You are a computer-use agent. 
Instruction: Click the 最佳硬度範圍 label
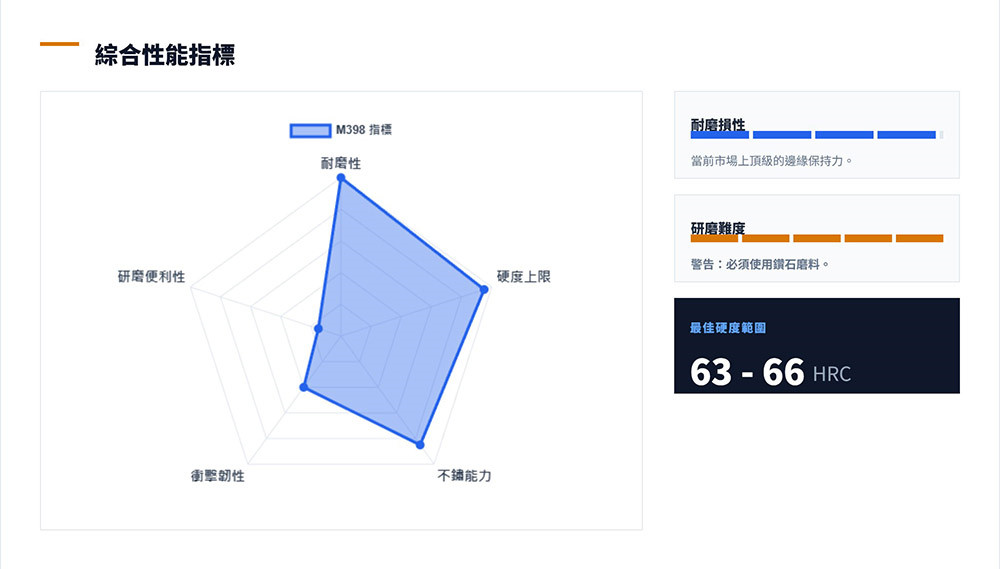[728, 328]
